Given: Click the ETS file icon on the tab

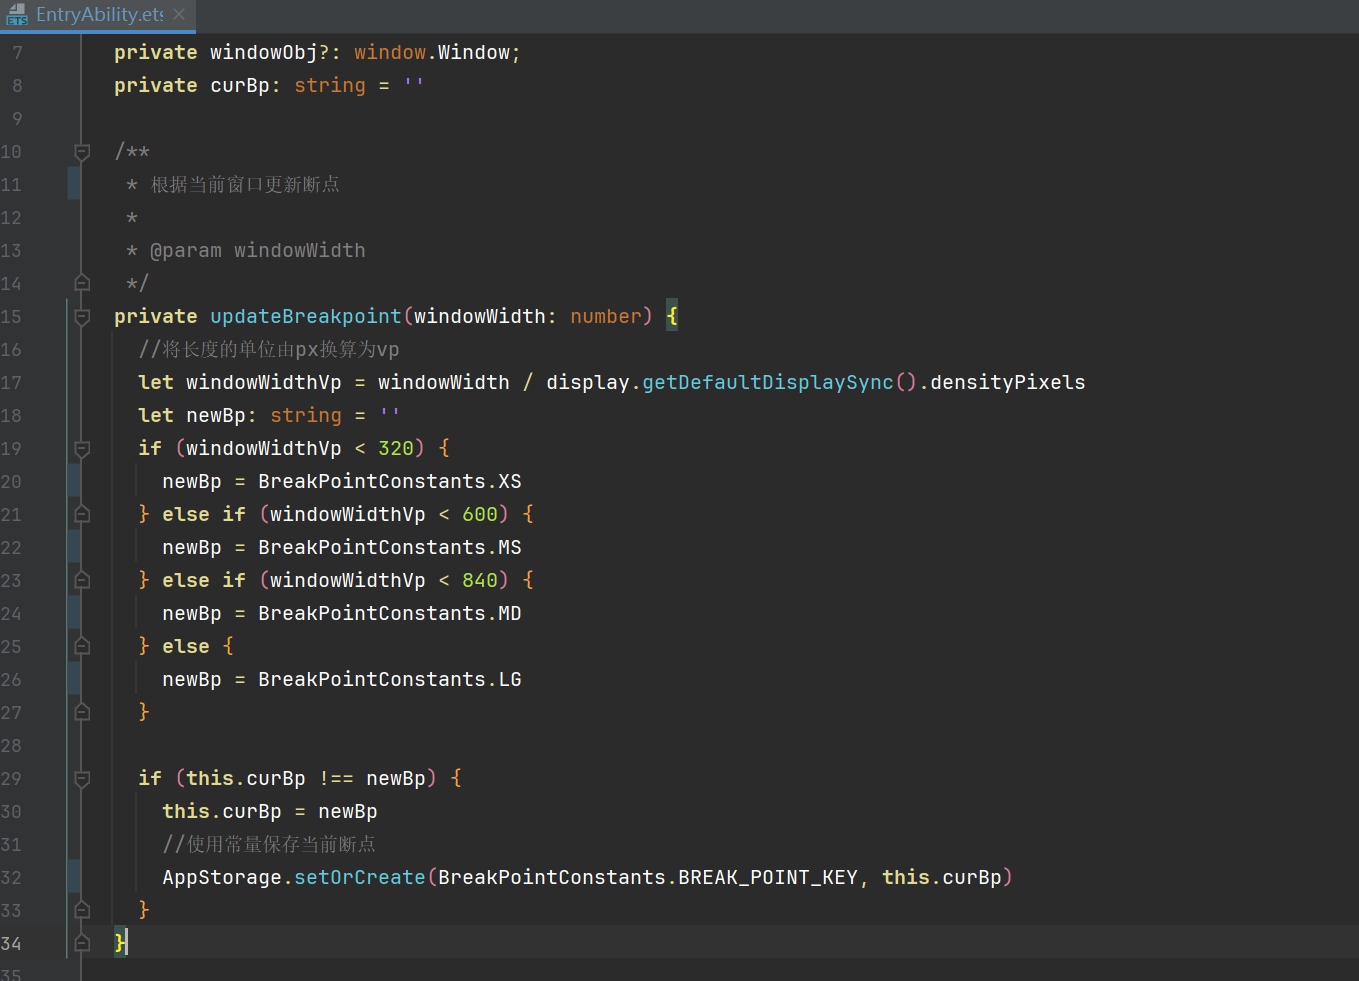Looking at the screenshot, I should (17, 14).
